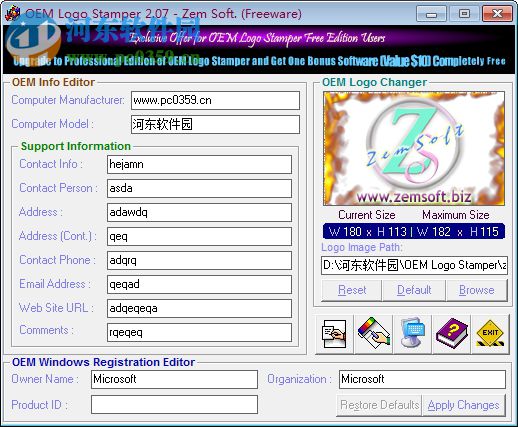Click the Comments field
Image resolution: width=518 pixels, height=427 pixels.
199,332
